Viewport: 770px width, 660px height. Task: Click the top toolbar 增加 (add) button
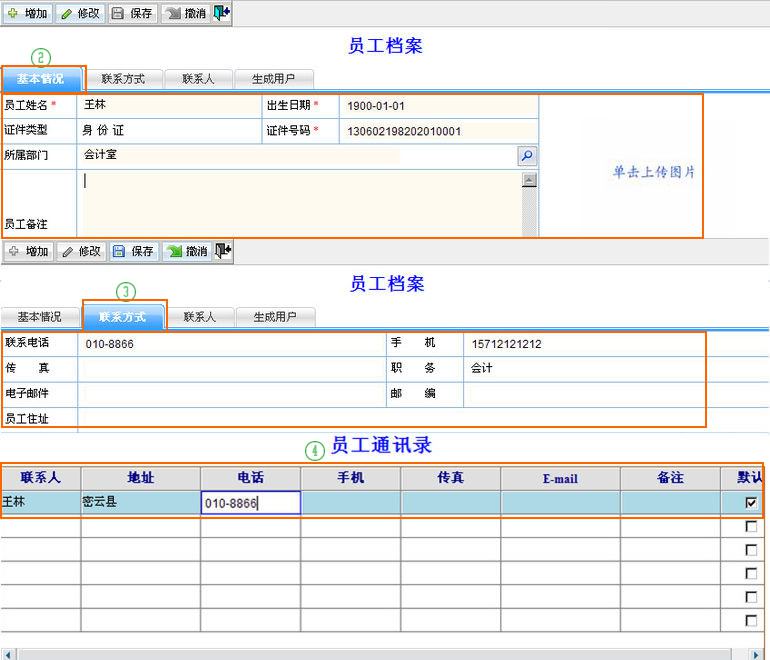(x=27, y=13)
